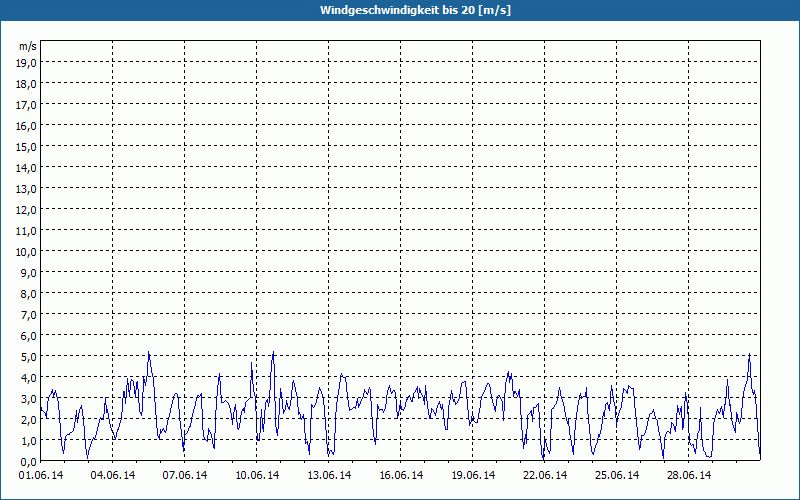Select the 14,0 y-axis value
This screenshot has width=800, height=500.
coord(26,168)
